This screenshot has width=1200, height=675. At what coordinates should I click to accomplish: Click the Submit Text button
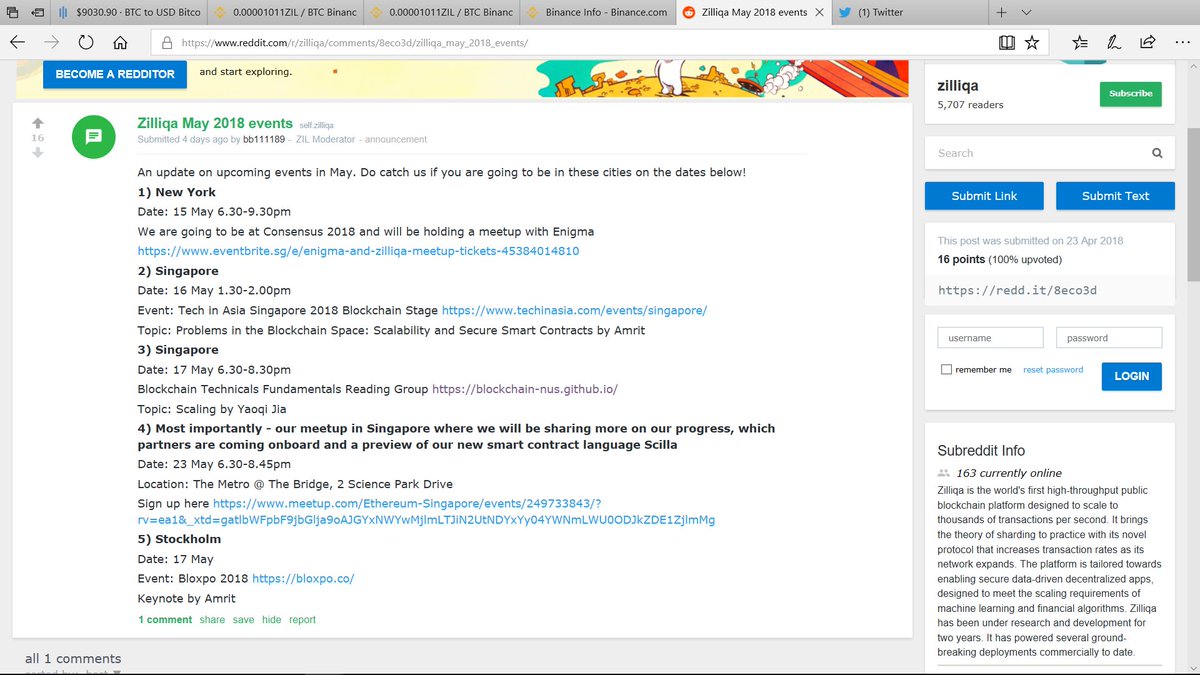coord(1115,196)
